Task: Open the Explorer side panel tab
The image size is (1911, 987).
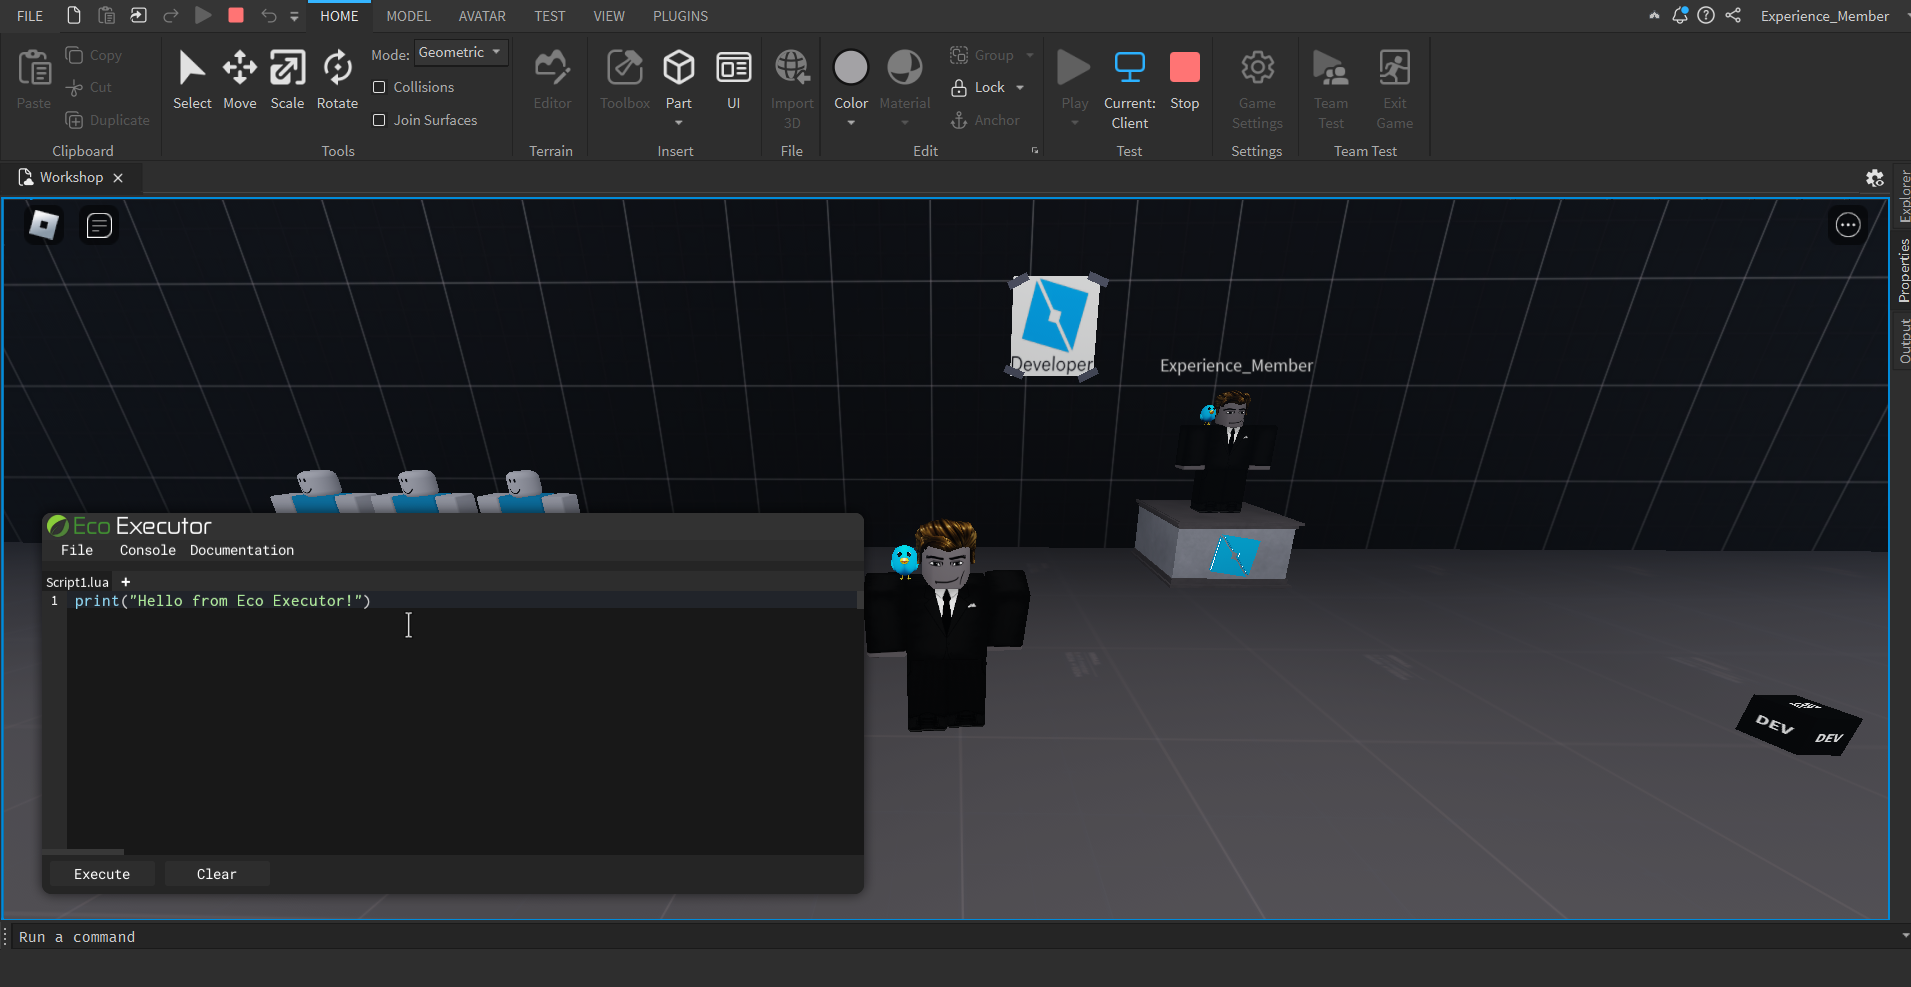Action: pyautogui.click(x=1903, y=197)
